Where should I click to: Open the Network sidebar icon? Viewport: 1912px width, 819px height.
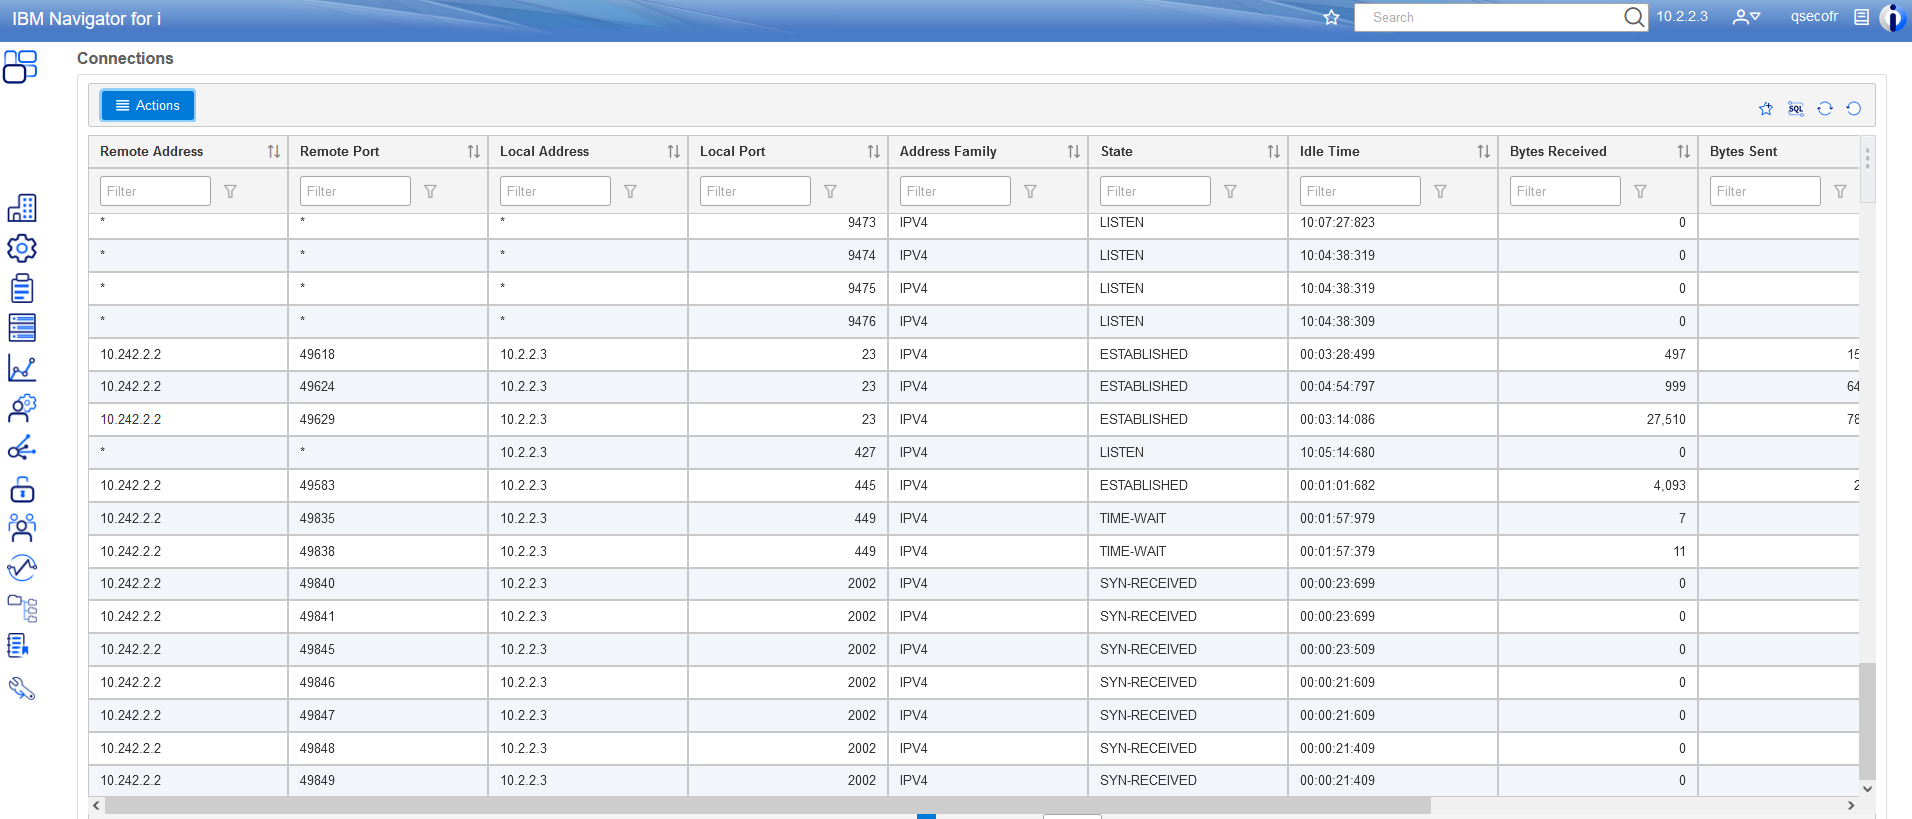22,448
